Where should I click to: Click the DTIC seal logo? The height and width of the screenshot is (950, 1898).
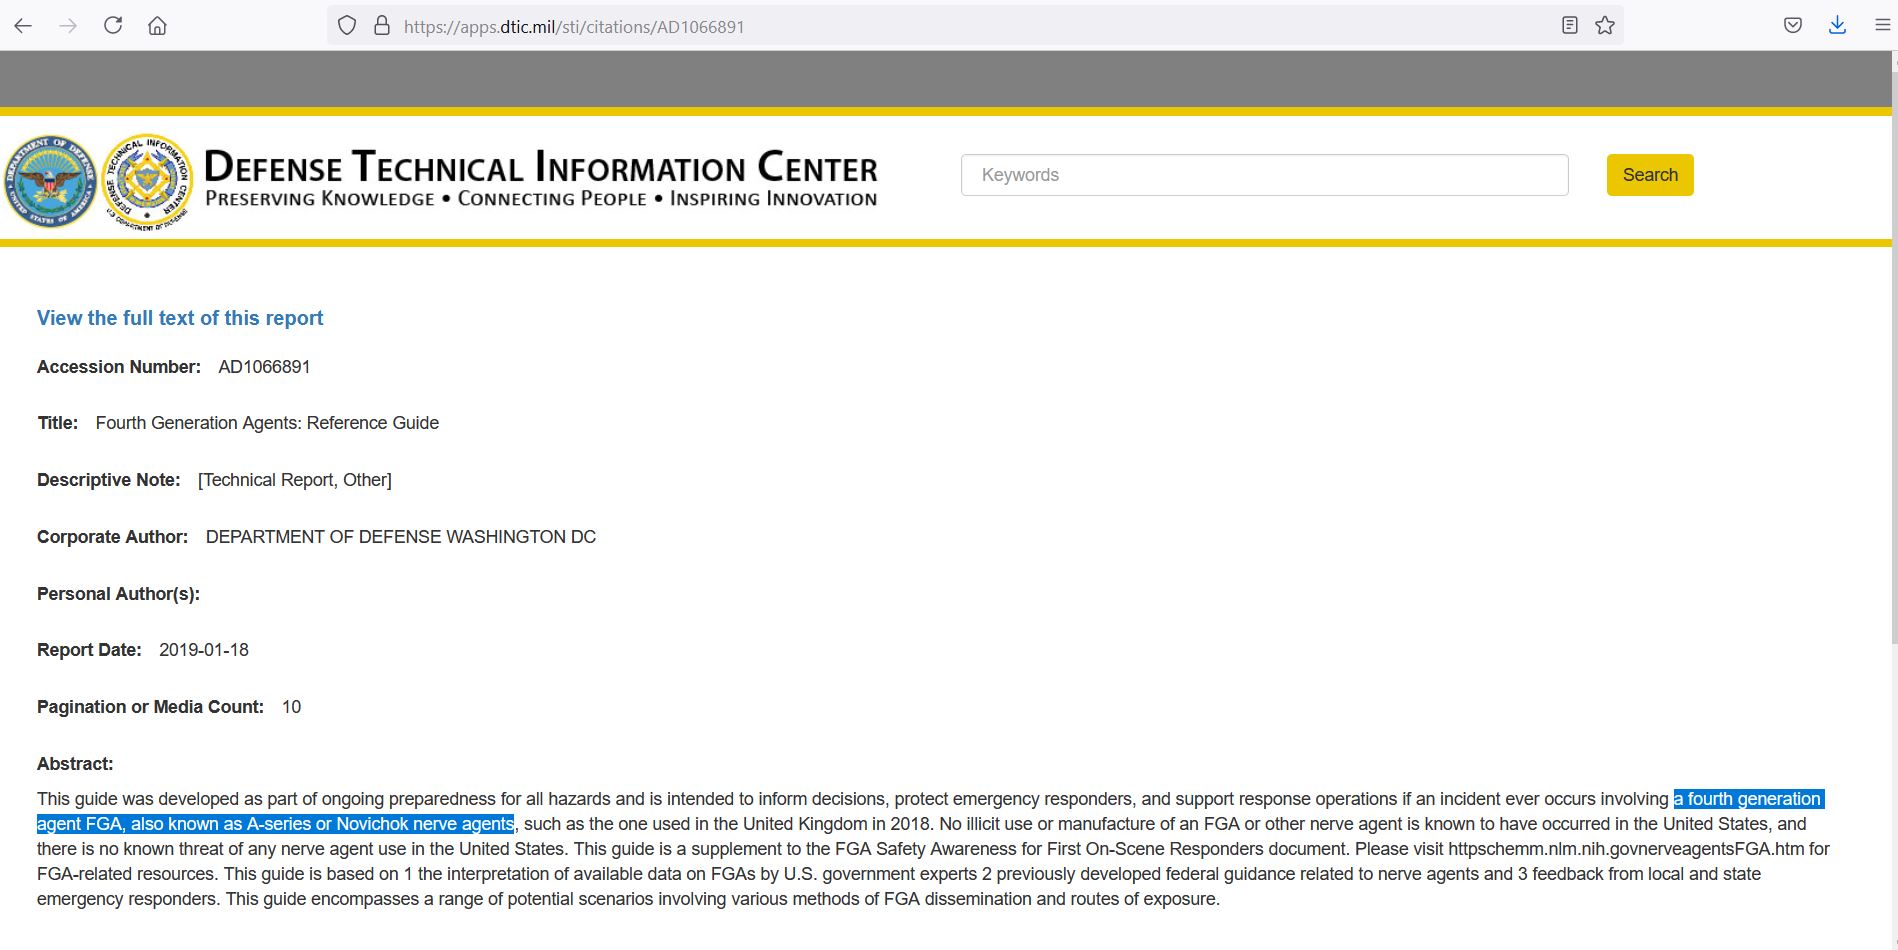(148, 181)
